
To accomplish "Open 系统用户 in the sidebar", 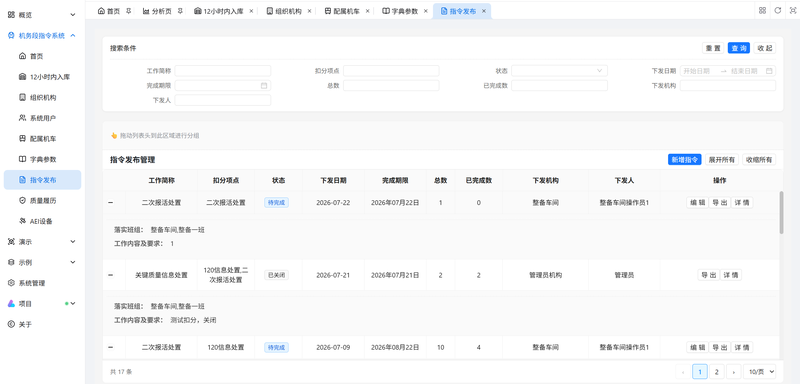I will (x=42, y=118).
